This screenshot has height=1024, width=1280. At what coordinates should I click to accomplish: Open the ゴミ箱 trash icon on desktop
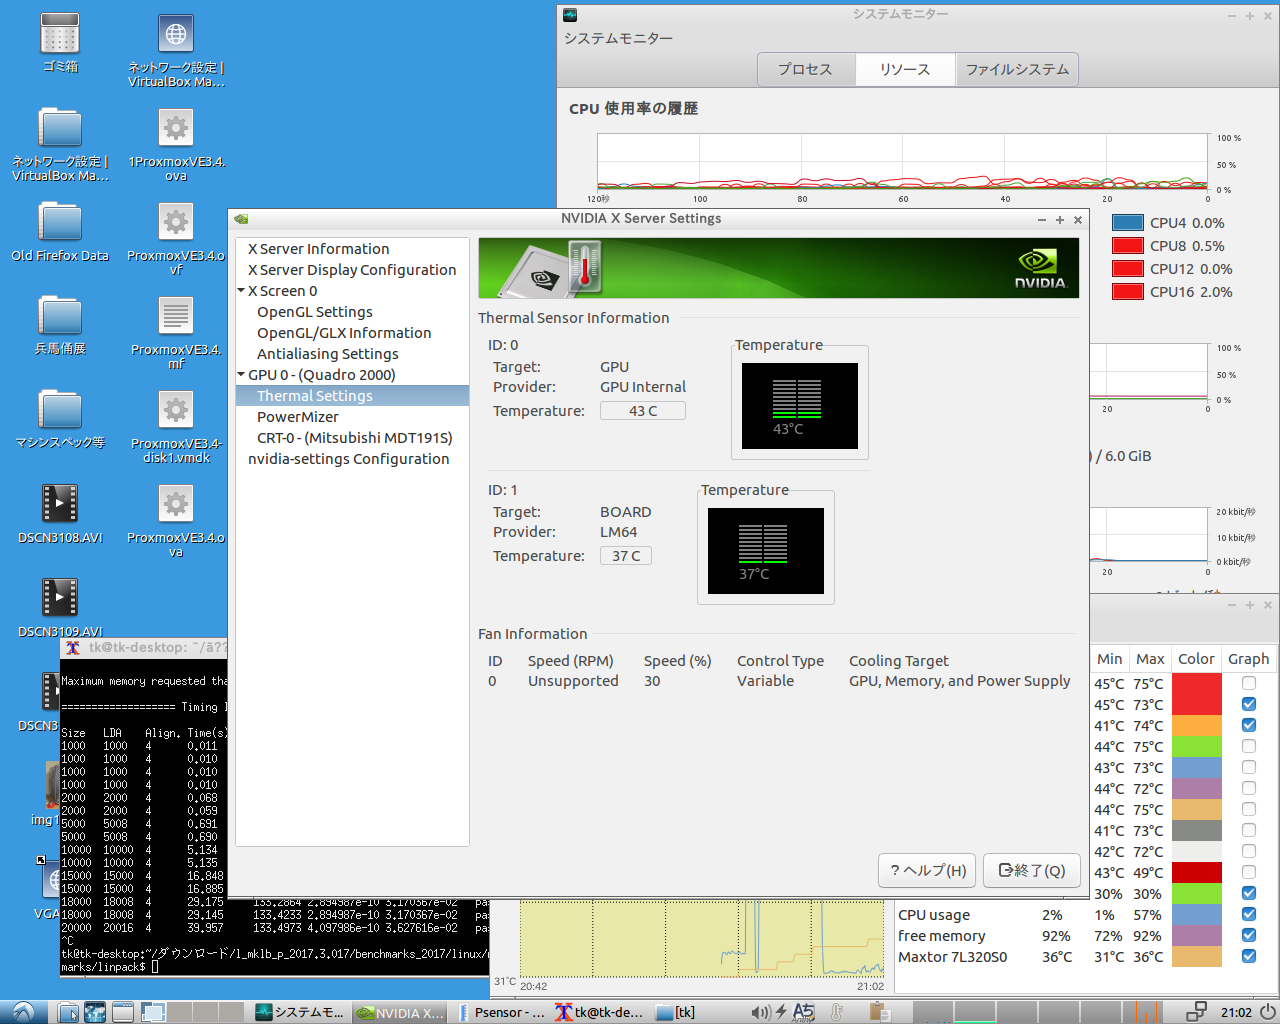(x=60, y=35)
